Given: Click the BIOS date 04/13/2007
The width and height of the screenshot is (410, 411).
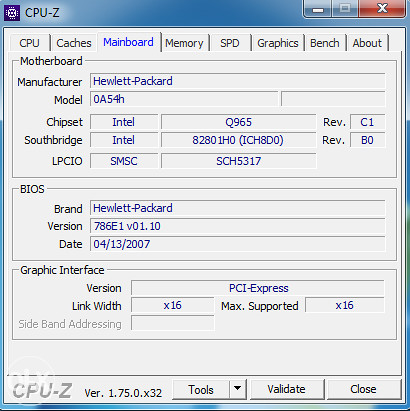Looking at the screenshot, I should 238,244.
